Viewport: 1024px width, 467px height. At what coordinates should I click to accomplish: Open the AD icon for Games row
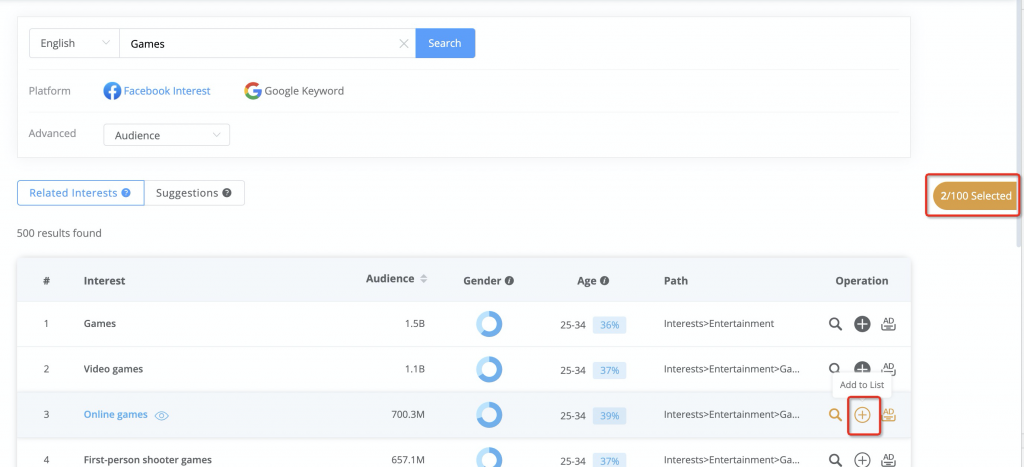(888, 323)
